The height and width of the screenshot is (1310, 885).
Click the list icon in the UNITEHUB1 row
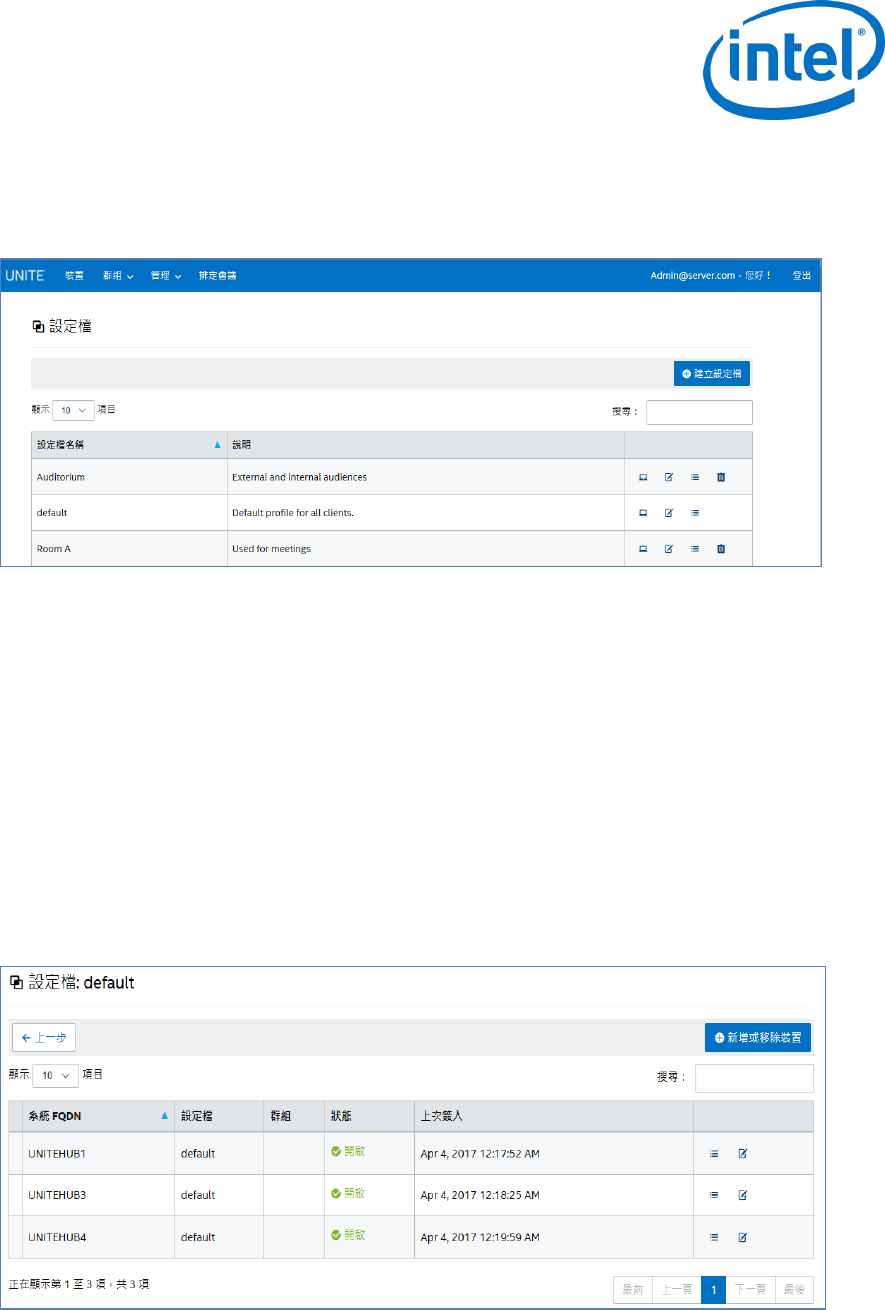point(714,1153)
